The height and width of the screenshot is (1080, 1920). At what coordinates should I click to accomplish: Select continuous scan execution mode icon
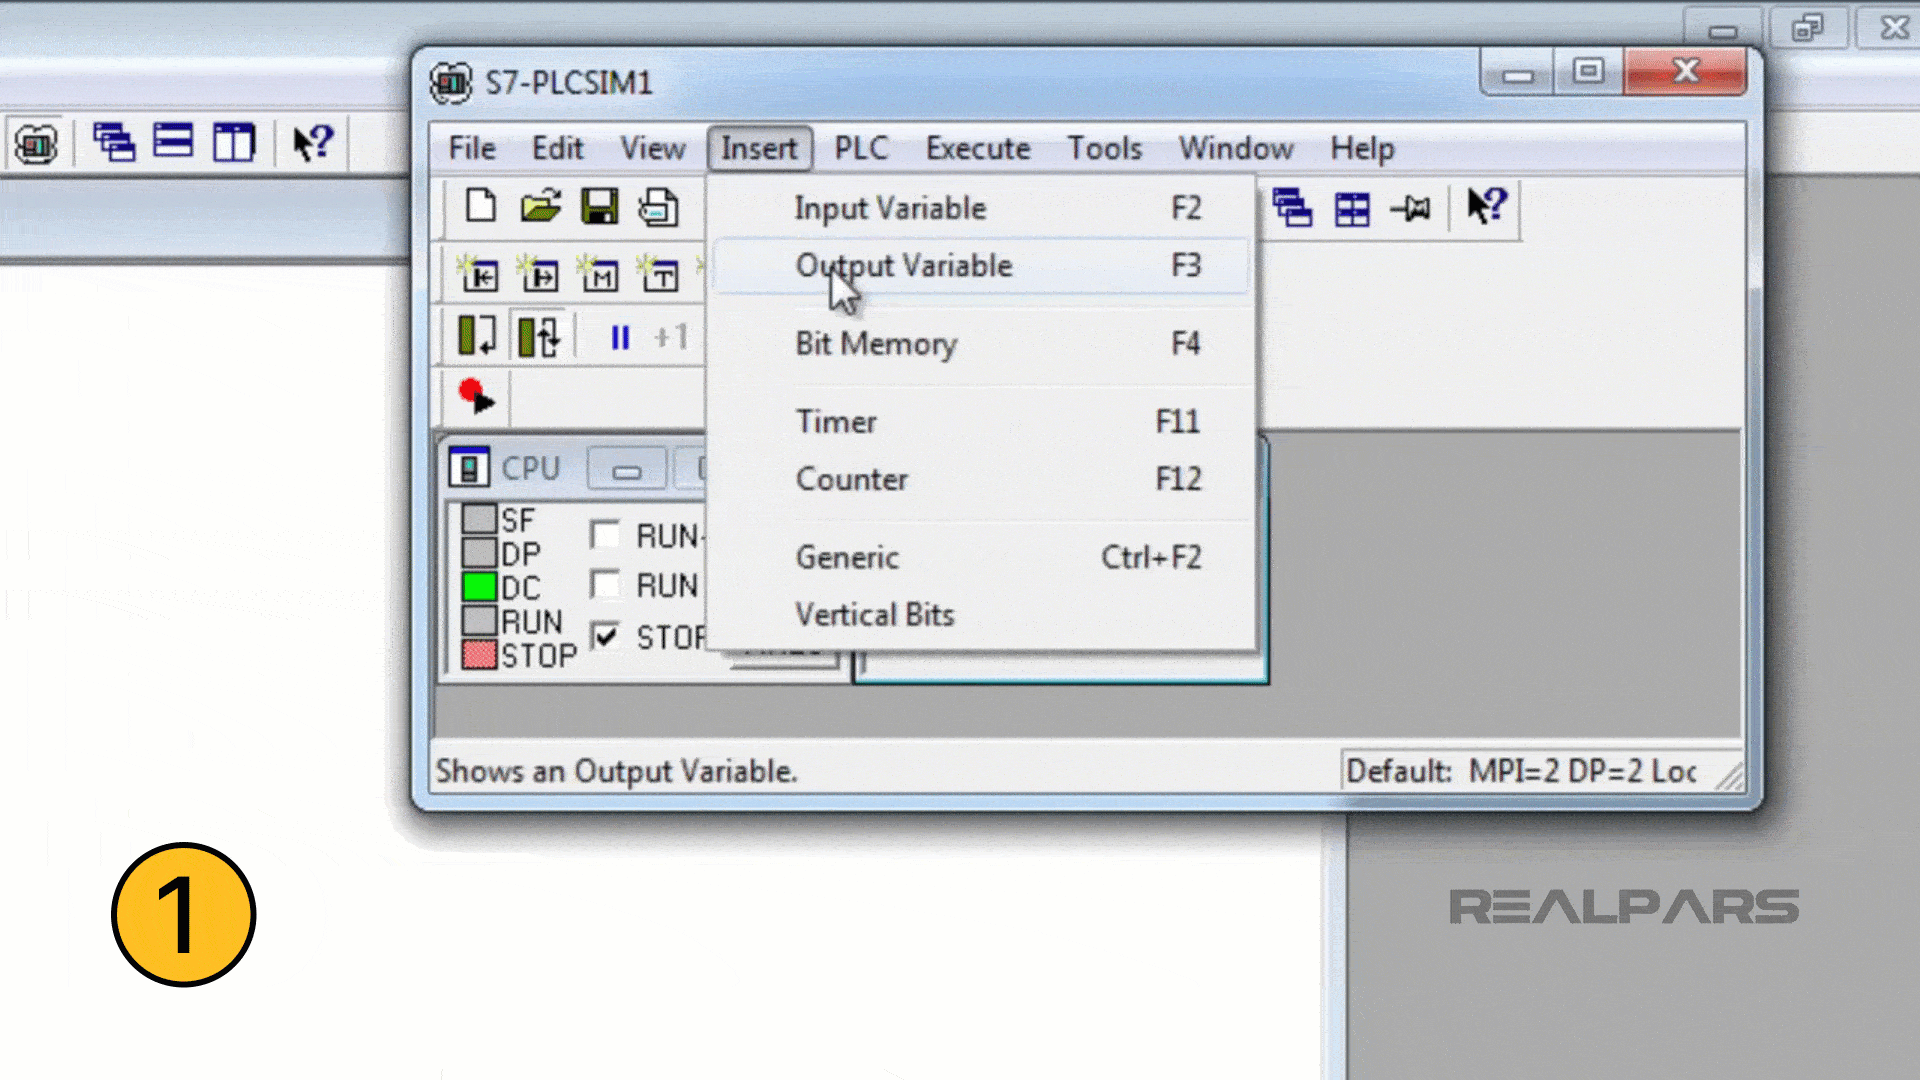coord(539,336)
